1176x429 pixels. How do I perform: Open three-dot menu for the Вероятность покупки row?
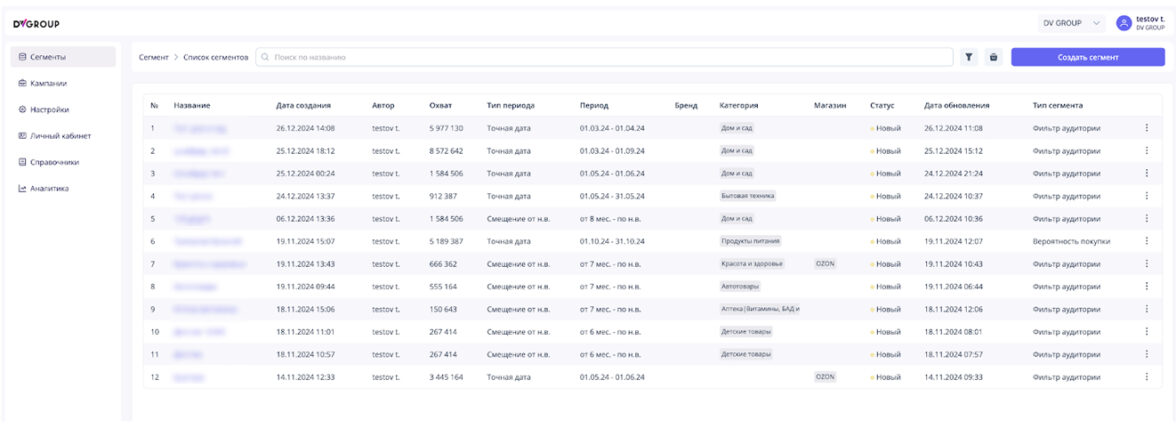(x=1146, y=241)
